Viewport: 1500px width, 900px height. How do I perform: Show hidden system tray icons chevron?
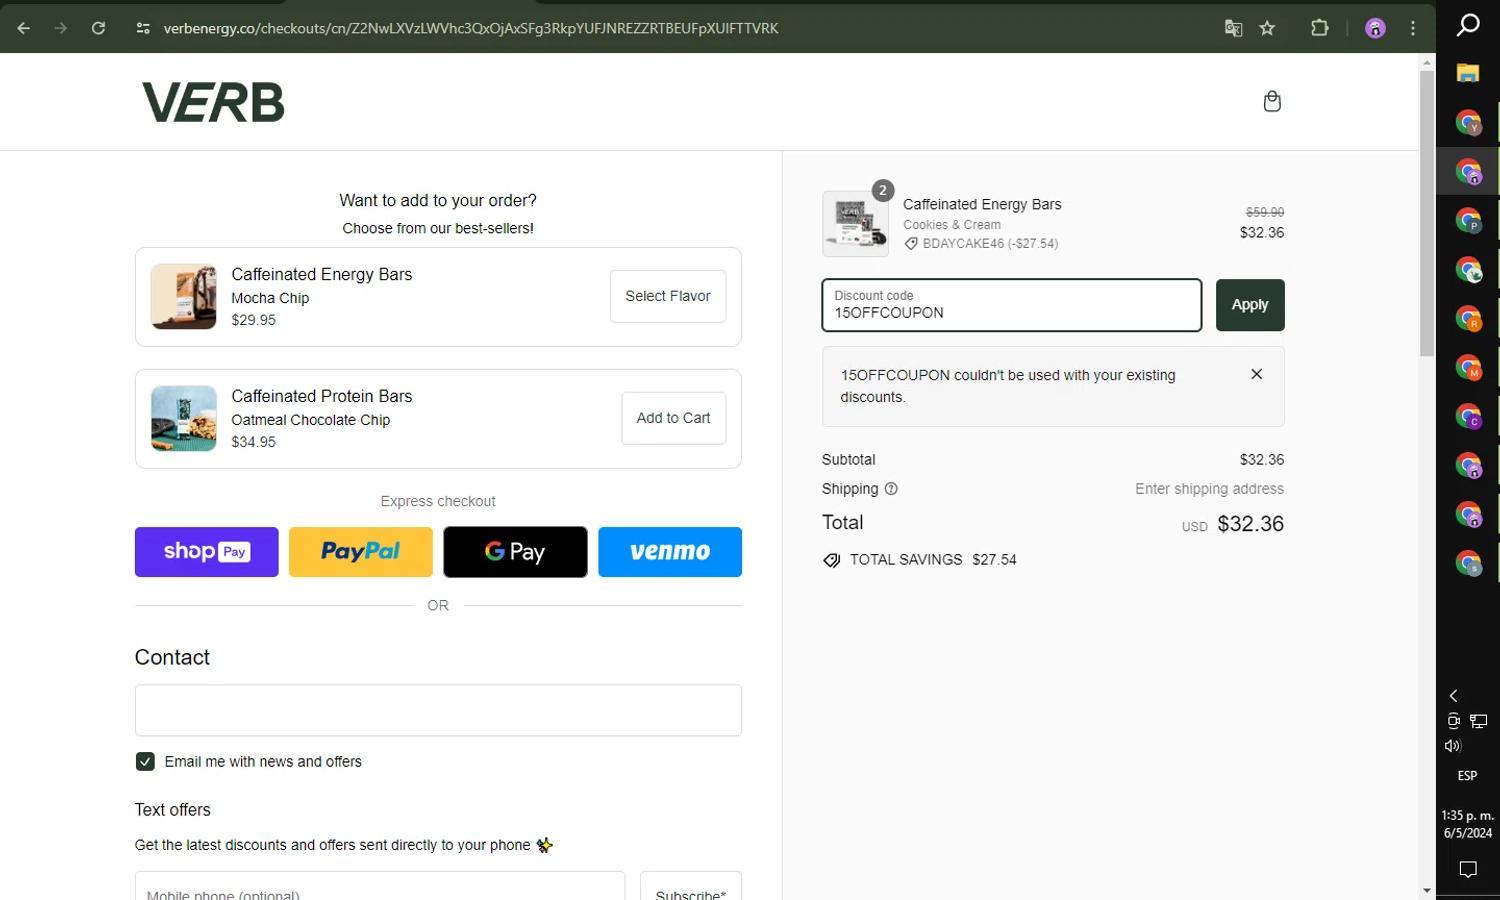(x=1454, y=696)
